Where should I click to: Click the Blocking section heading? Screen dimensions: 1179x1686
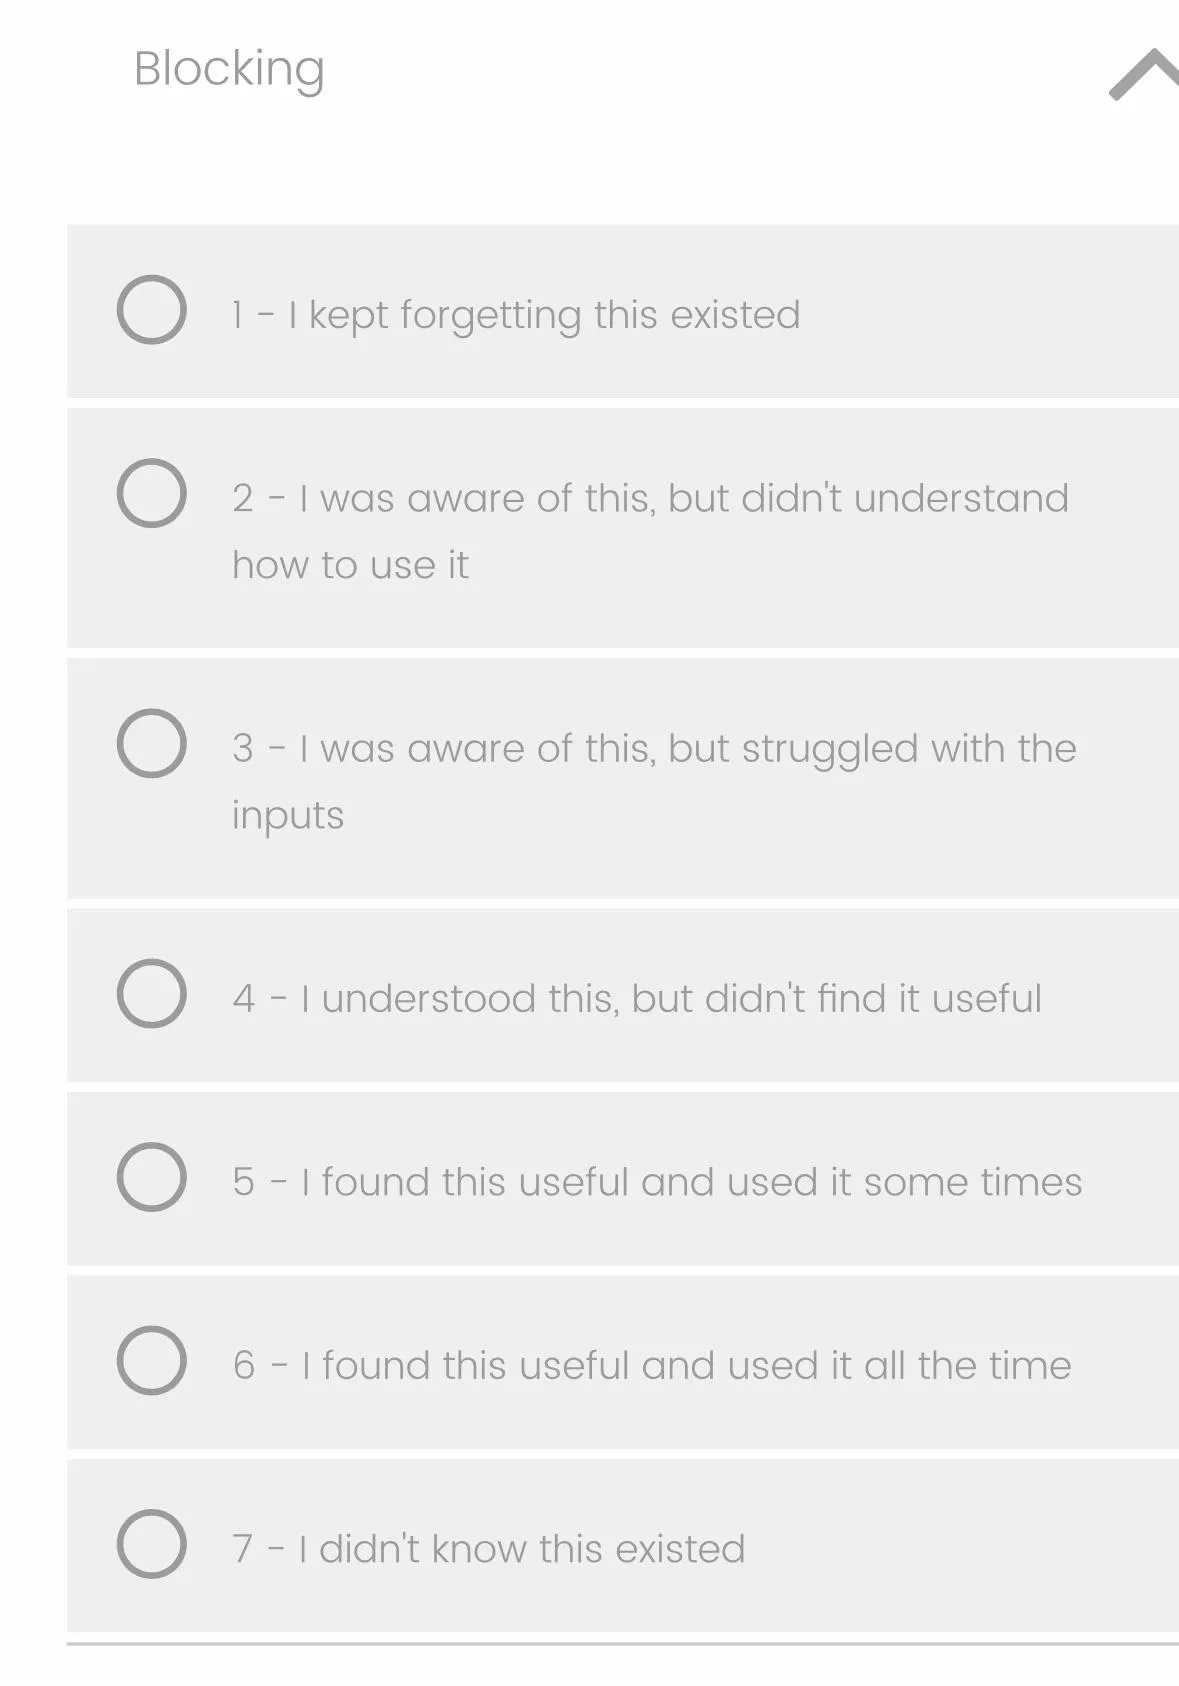coord(229,69)
